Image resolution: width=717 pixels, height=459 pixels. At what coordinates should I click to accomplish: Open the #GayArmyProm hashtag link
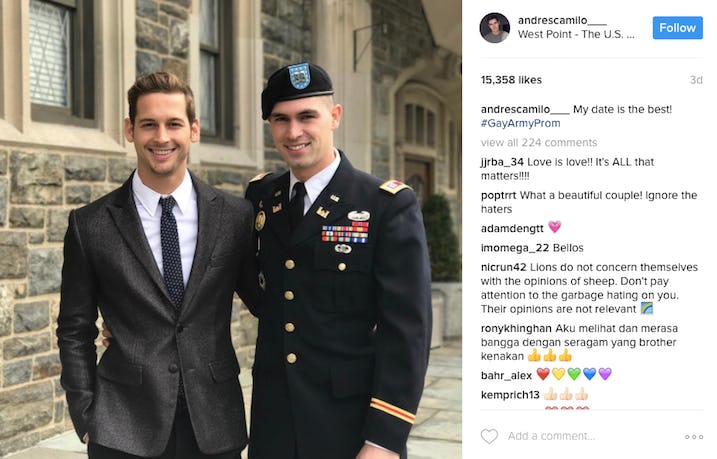[x=520, y=123]
